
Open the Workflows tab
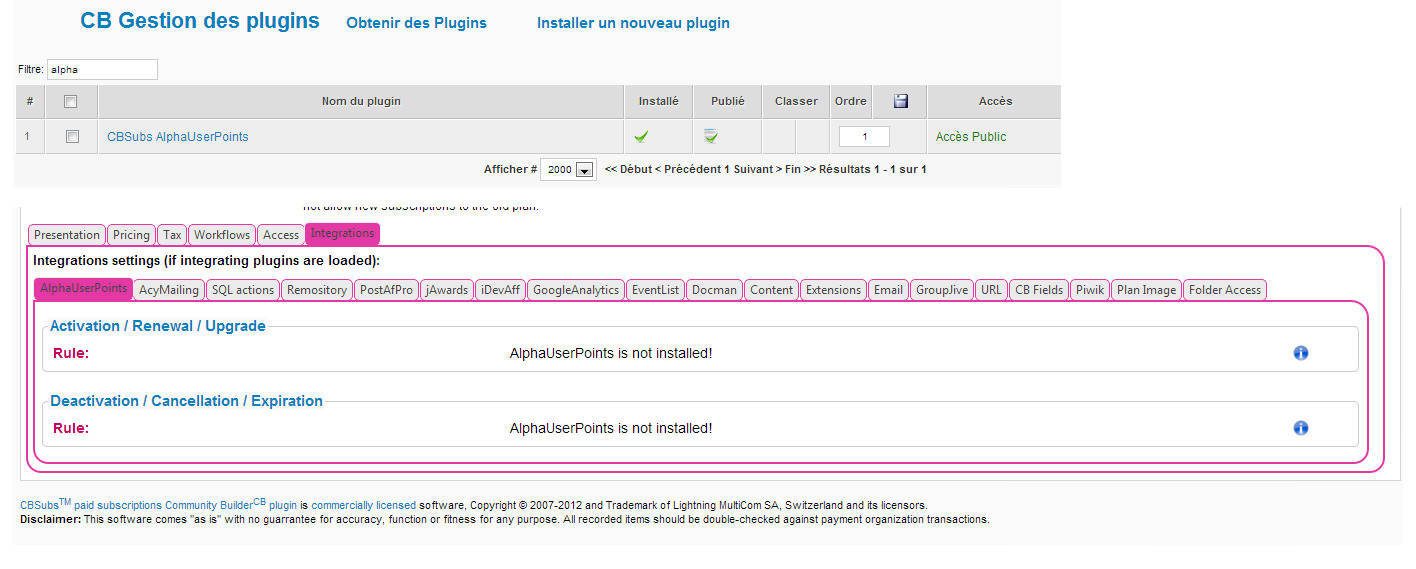[x=222, y=235]
